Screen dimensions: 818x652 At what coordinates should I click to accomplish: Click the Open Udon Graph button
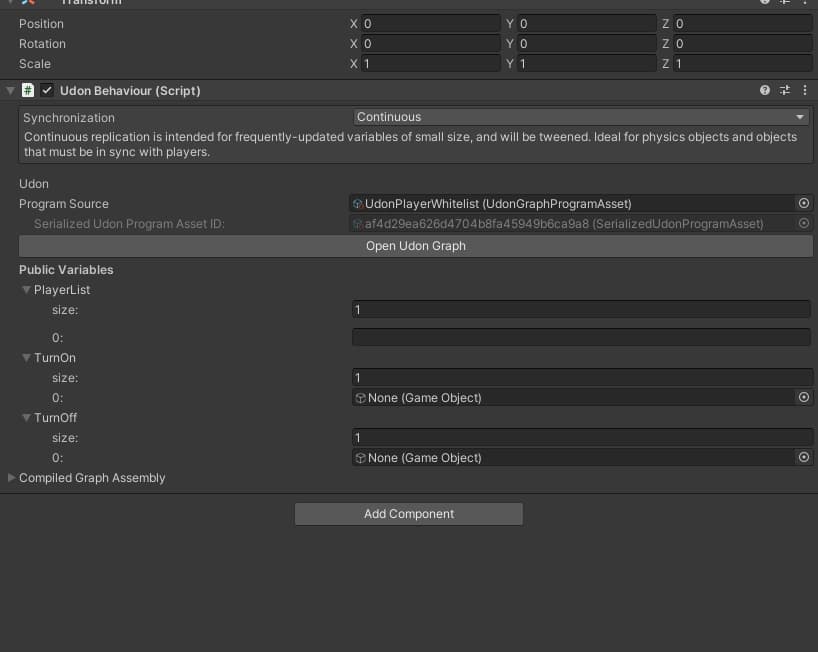[x=416, y=246]
